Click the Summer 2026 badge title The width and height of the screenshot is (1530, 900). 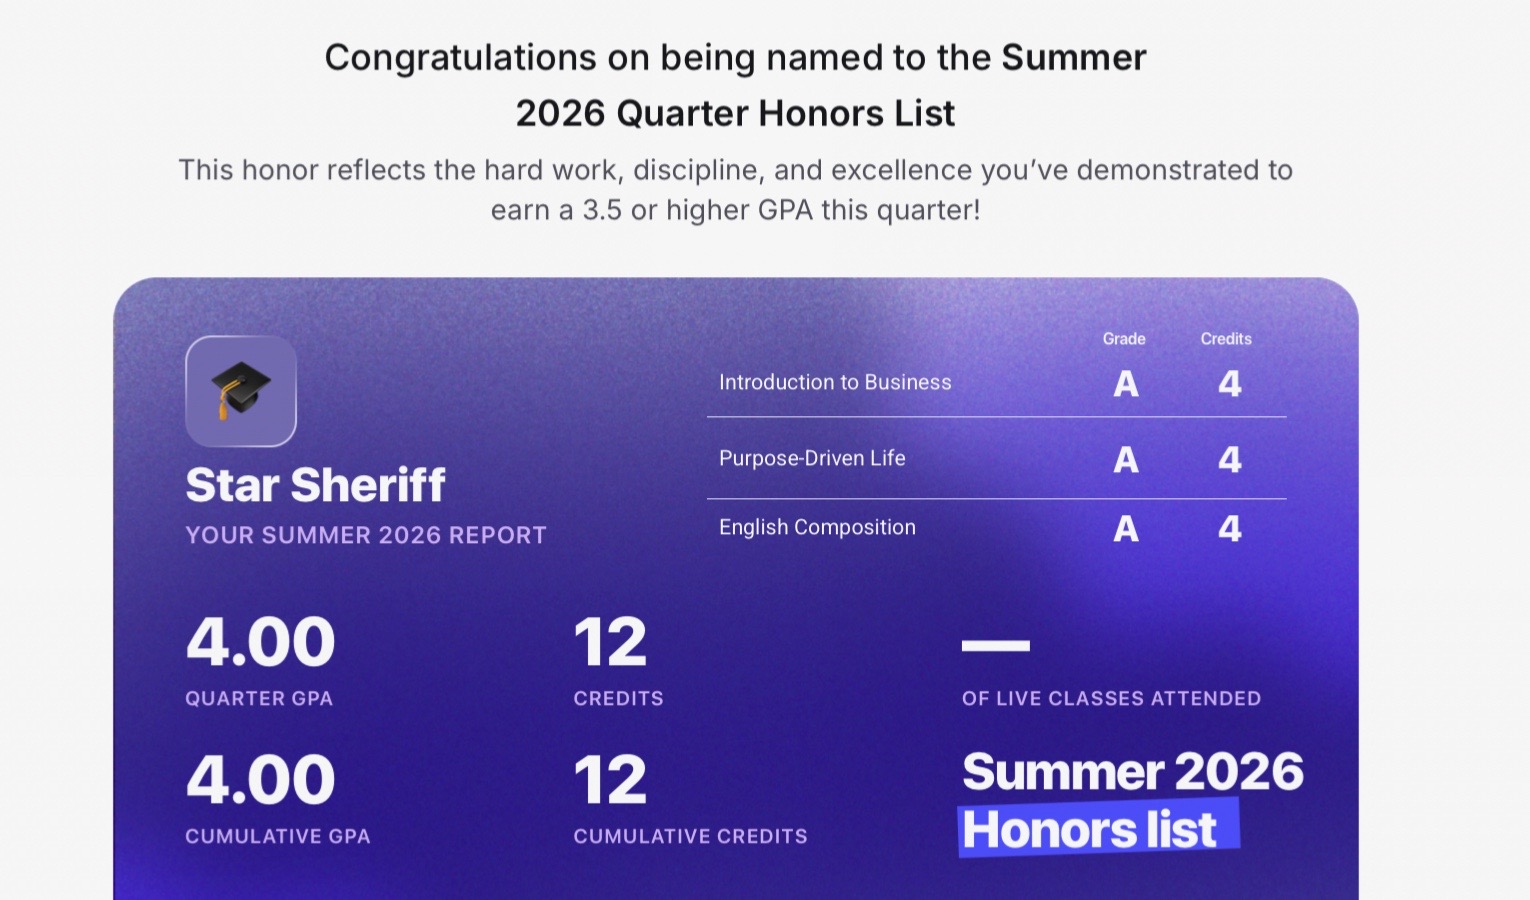click(x=1133, y=772)
